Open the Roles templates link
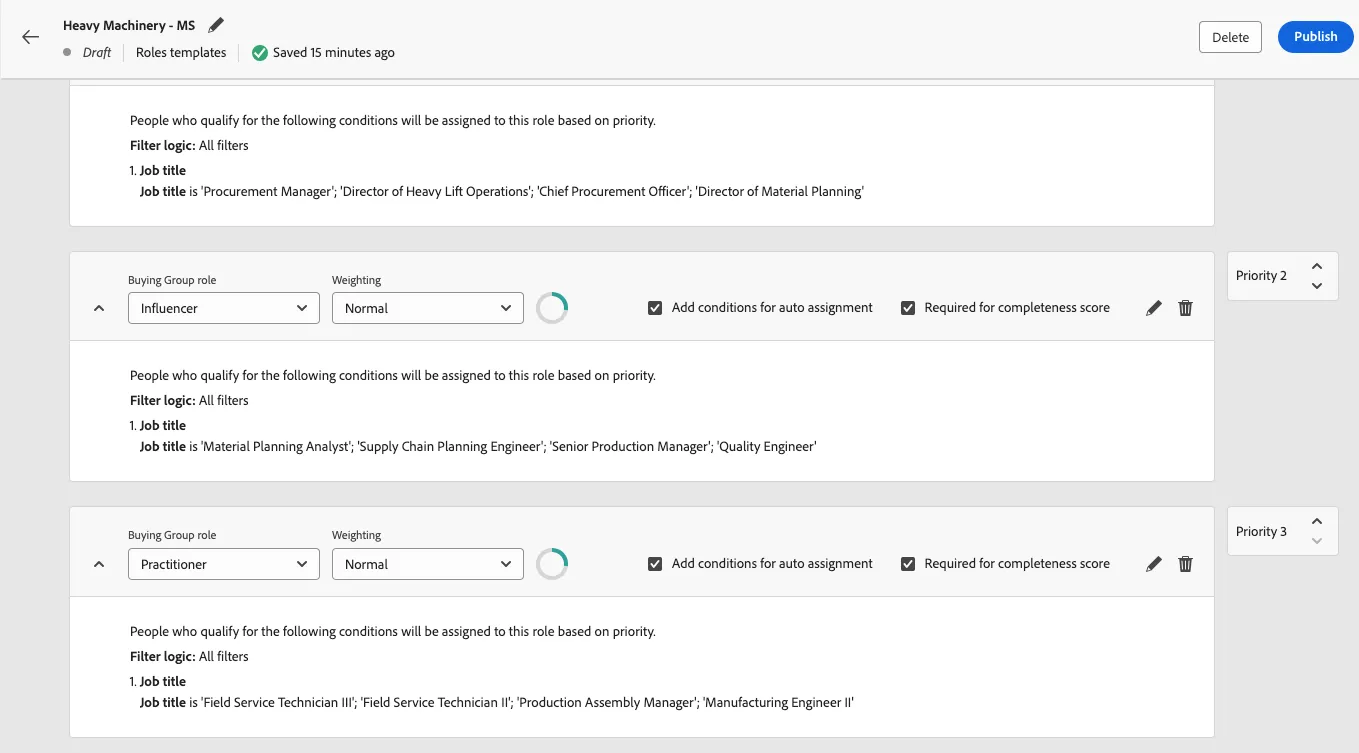This screenshot has height=753, width=1359. (x=181, y=52)
